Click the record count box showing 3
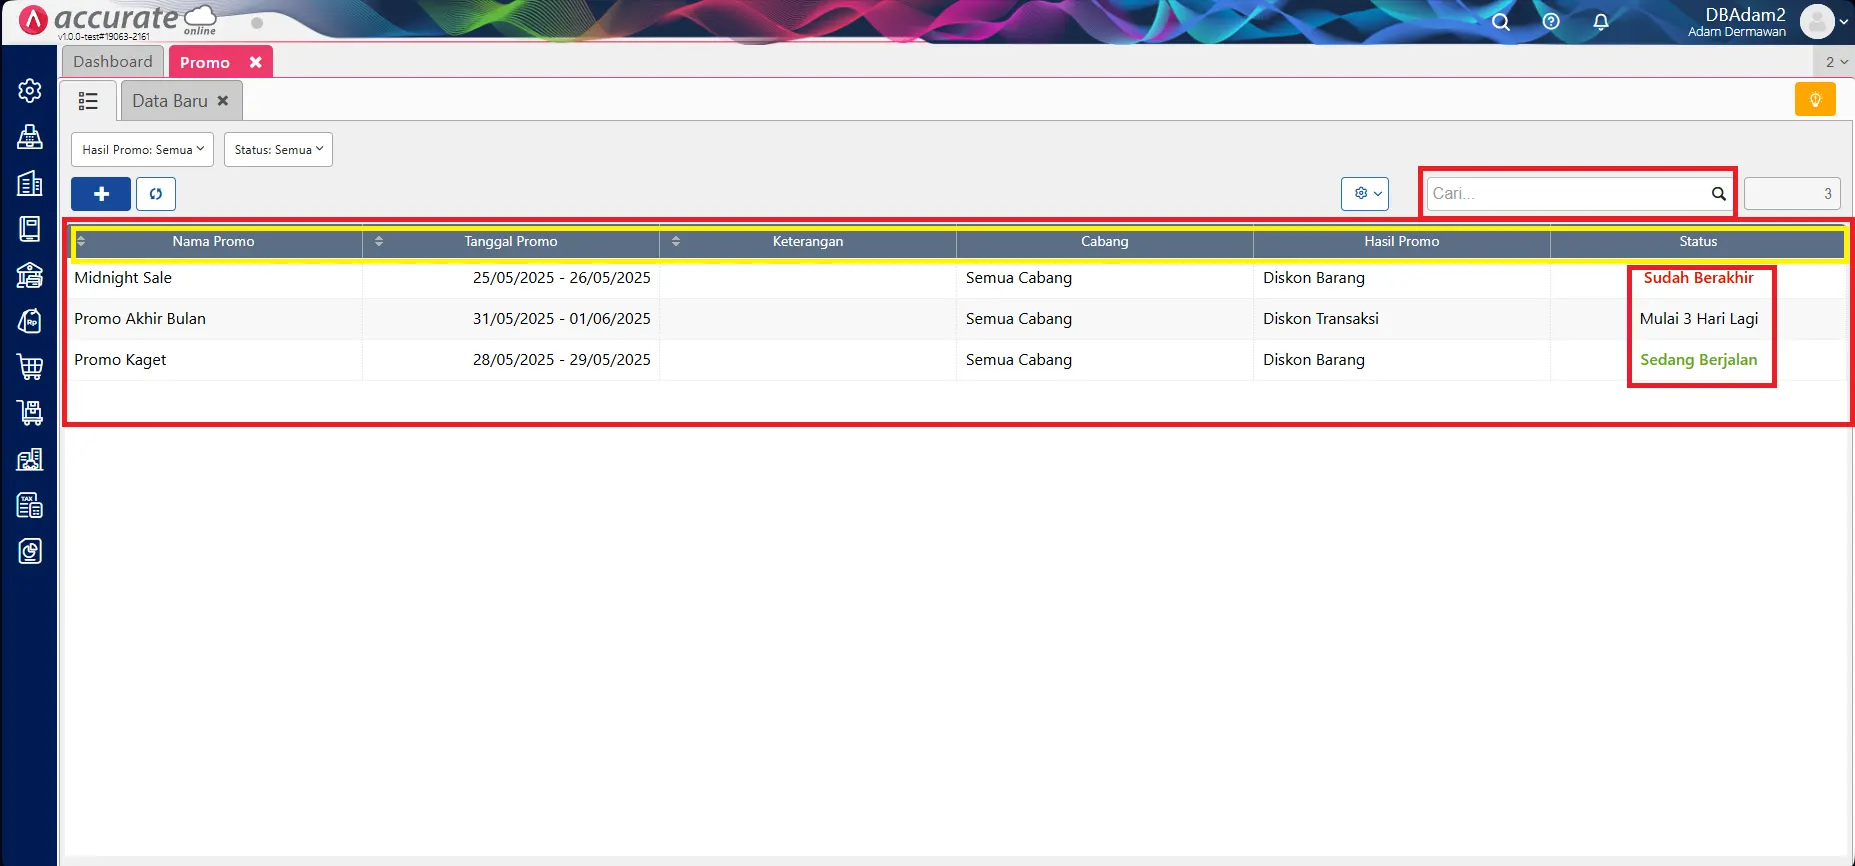The height and width of the screenshot is (866, 1855). tap(1793, 194)
